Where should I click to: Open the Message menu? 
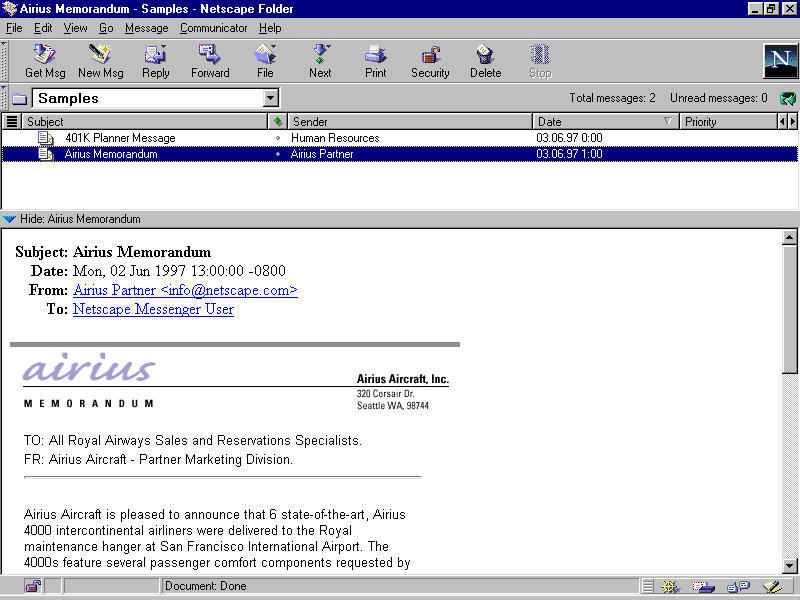[x=146, y=28]
